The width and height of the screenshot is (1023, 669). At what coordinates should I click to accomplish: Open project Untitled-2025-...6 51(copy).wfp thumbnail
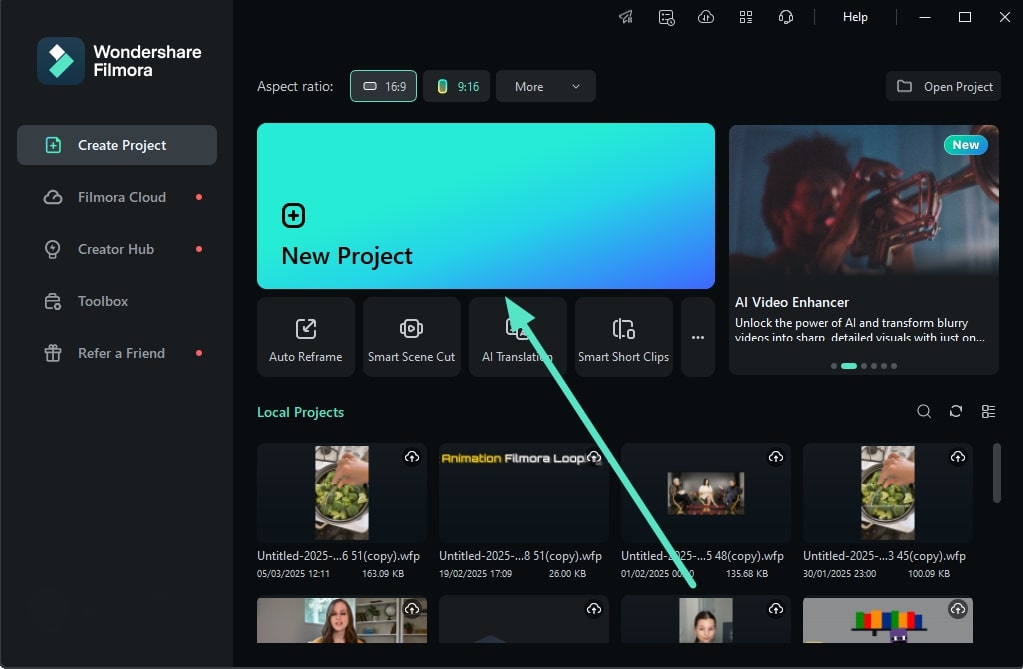click(342, 493)
